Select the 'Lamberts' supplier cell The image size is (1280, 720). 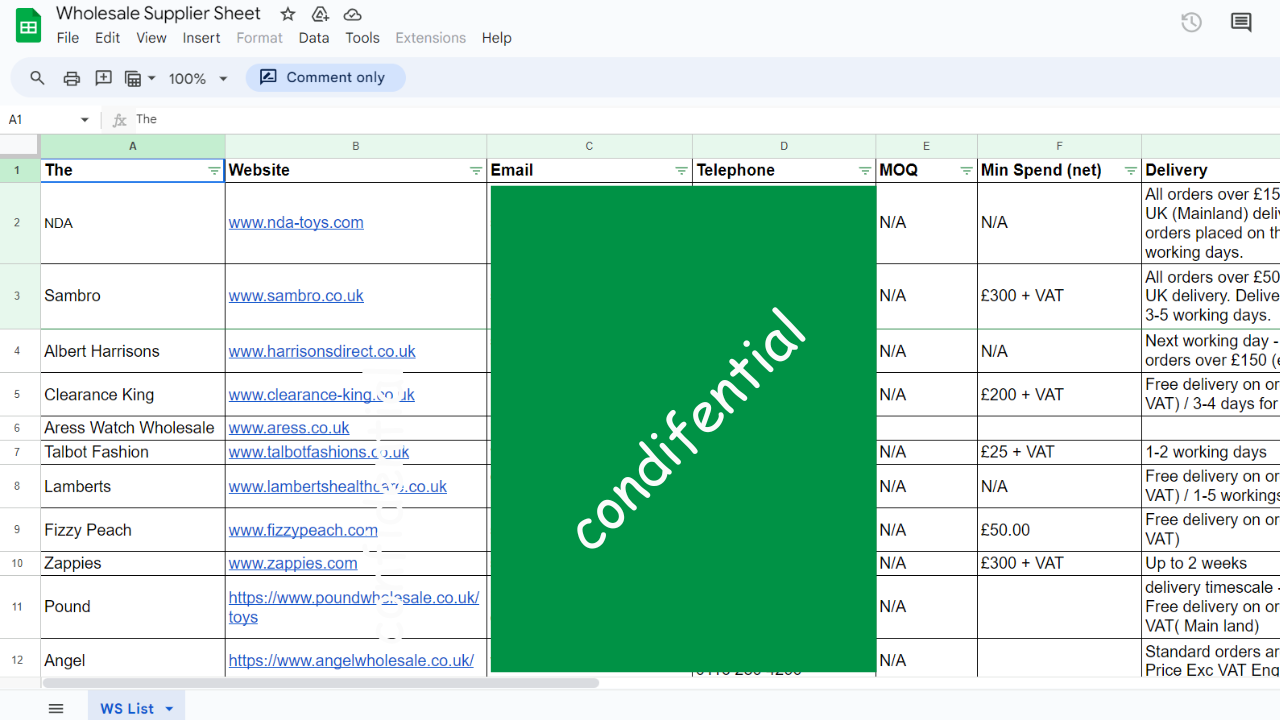click(x=133, y=487)
